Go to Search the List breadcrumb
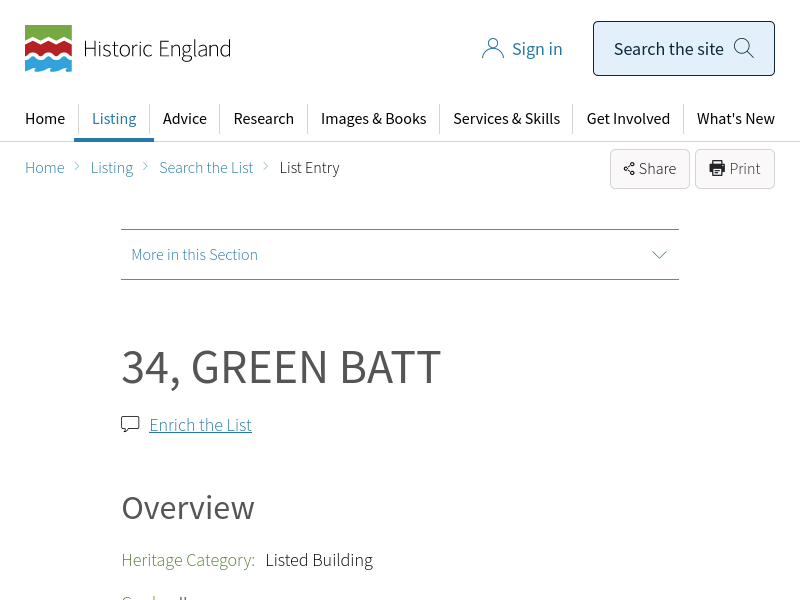The image size is (800, 600). pos(206,168)
